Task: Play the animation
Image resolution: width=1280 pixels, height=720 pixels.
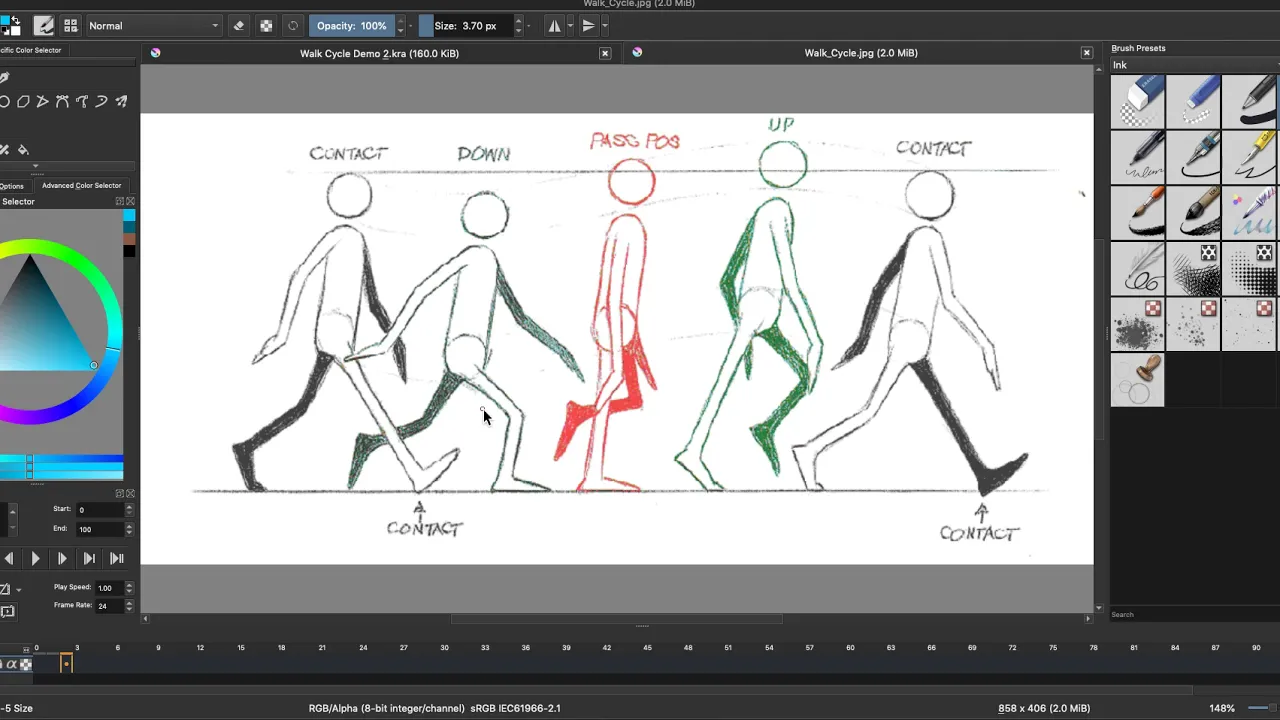Action: 35,558
